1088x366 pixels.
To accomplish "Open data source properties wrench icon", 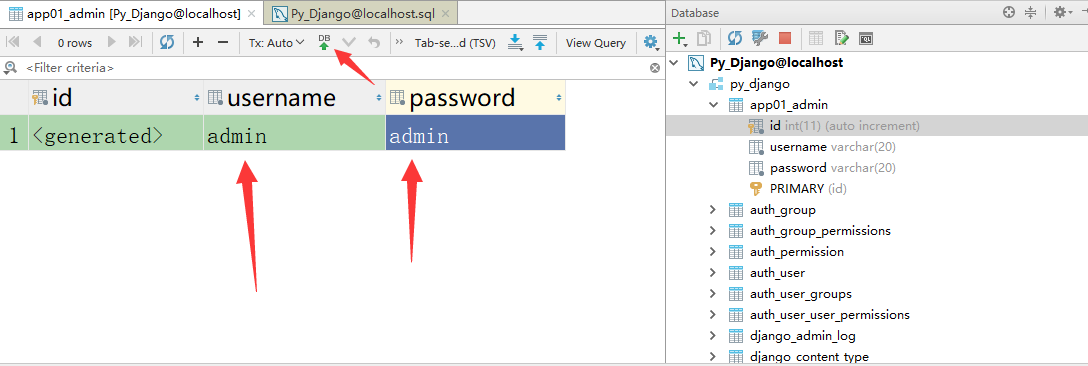I will tap(760, 38).
